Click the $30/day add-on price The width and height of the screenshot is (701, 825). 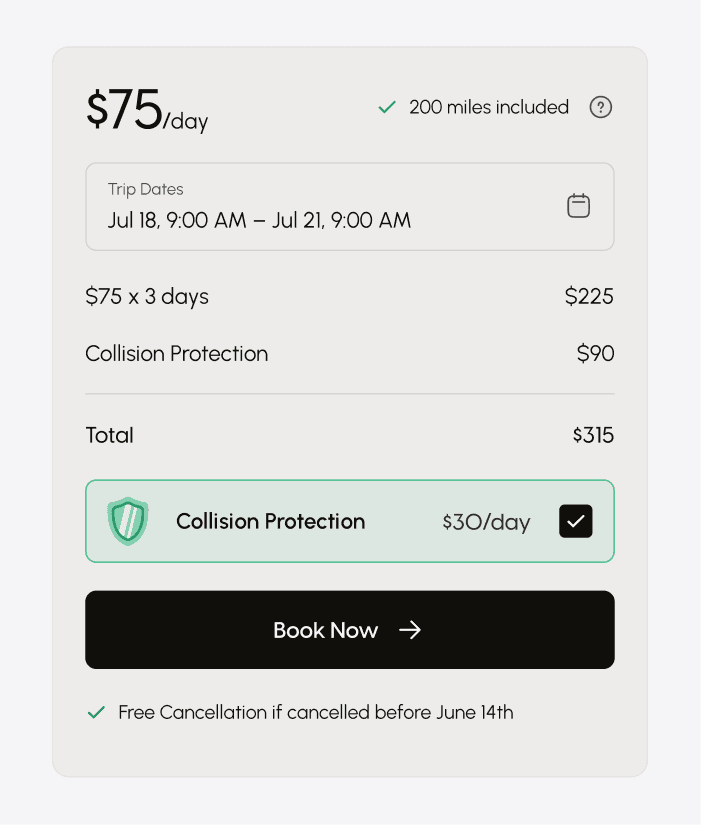tap(486, 522)
